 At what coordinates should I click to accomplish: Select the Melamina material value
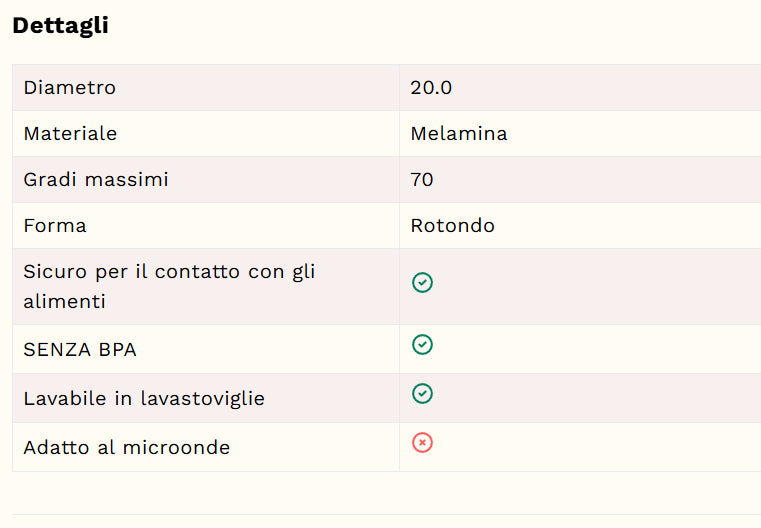coord(459,133)
